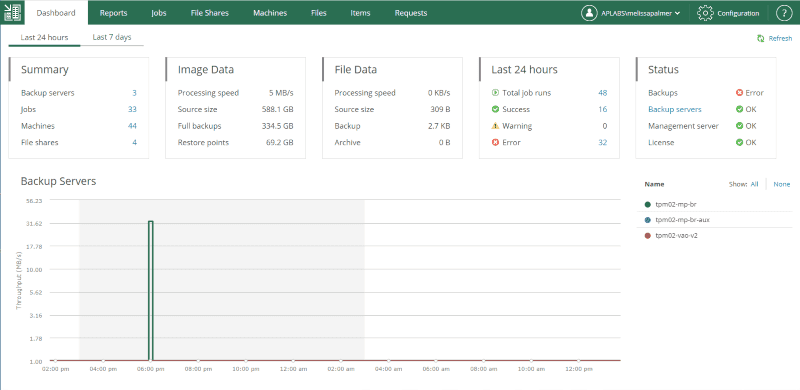Open the Machines tab

click(x=270, y=13)
